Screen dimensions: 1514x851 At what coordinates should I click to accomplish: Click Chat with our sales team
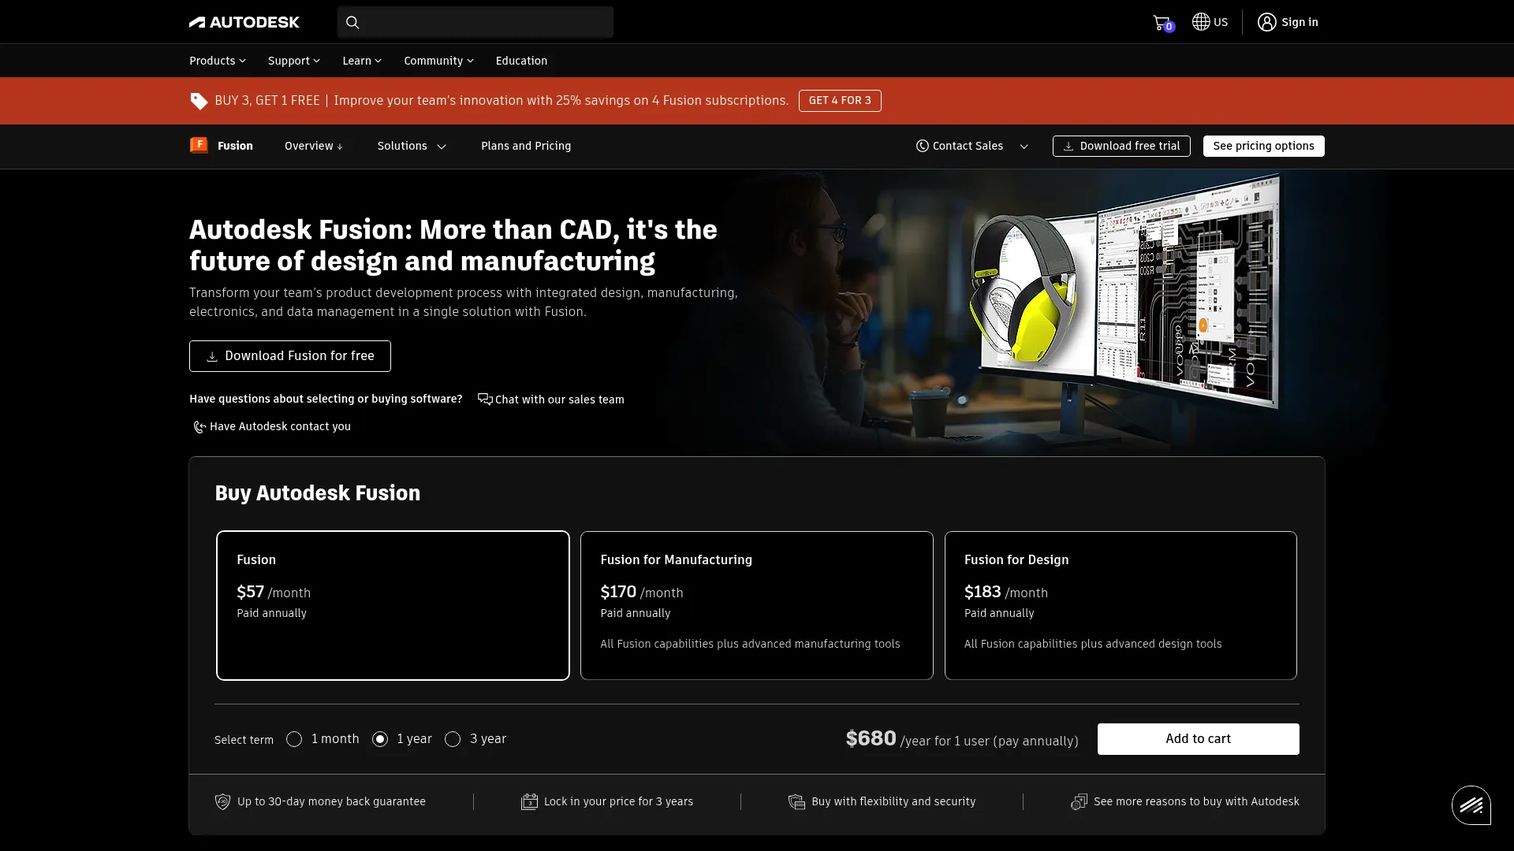click(x=559, y=400)
